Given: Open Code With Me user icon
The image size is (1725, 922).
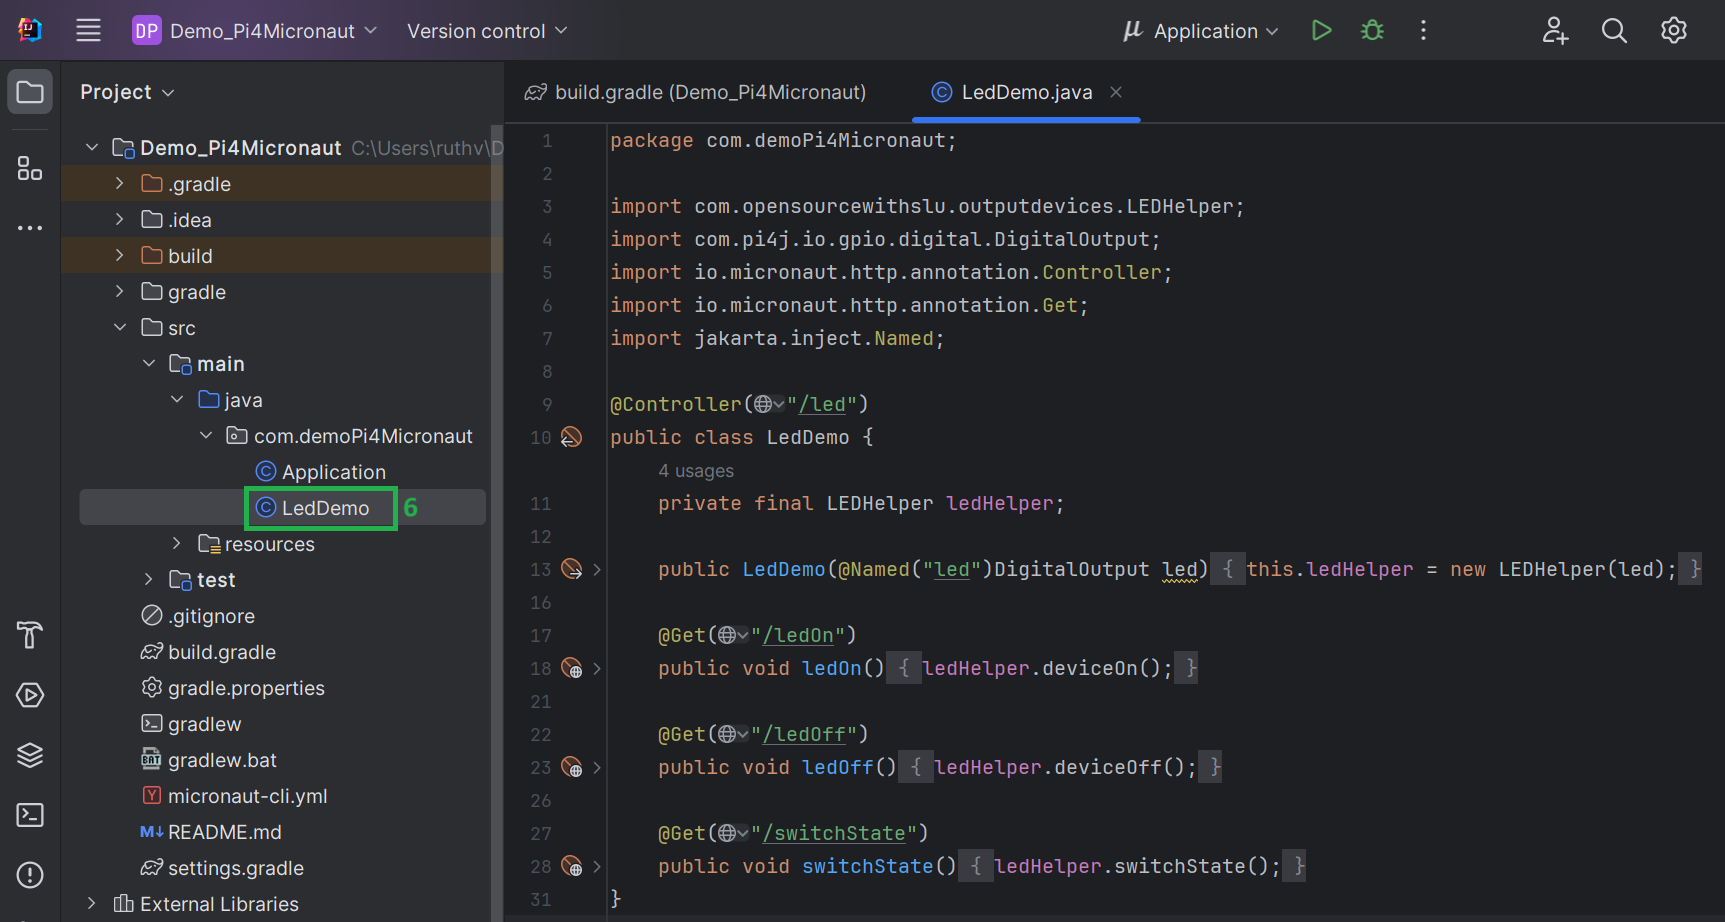Looking at the screenshot, I should pos(1555,31).
